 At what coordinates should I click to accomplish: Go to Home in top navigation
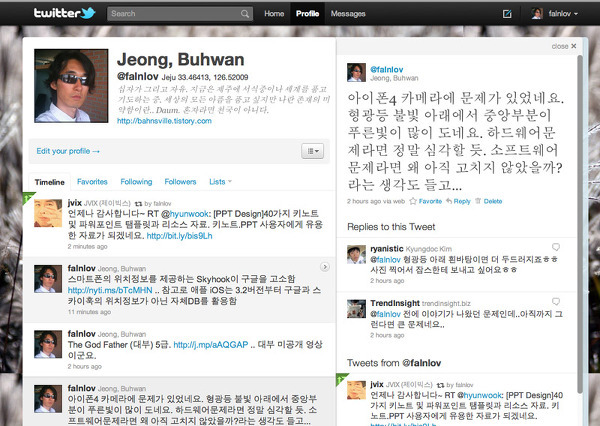(274, 14)
